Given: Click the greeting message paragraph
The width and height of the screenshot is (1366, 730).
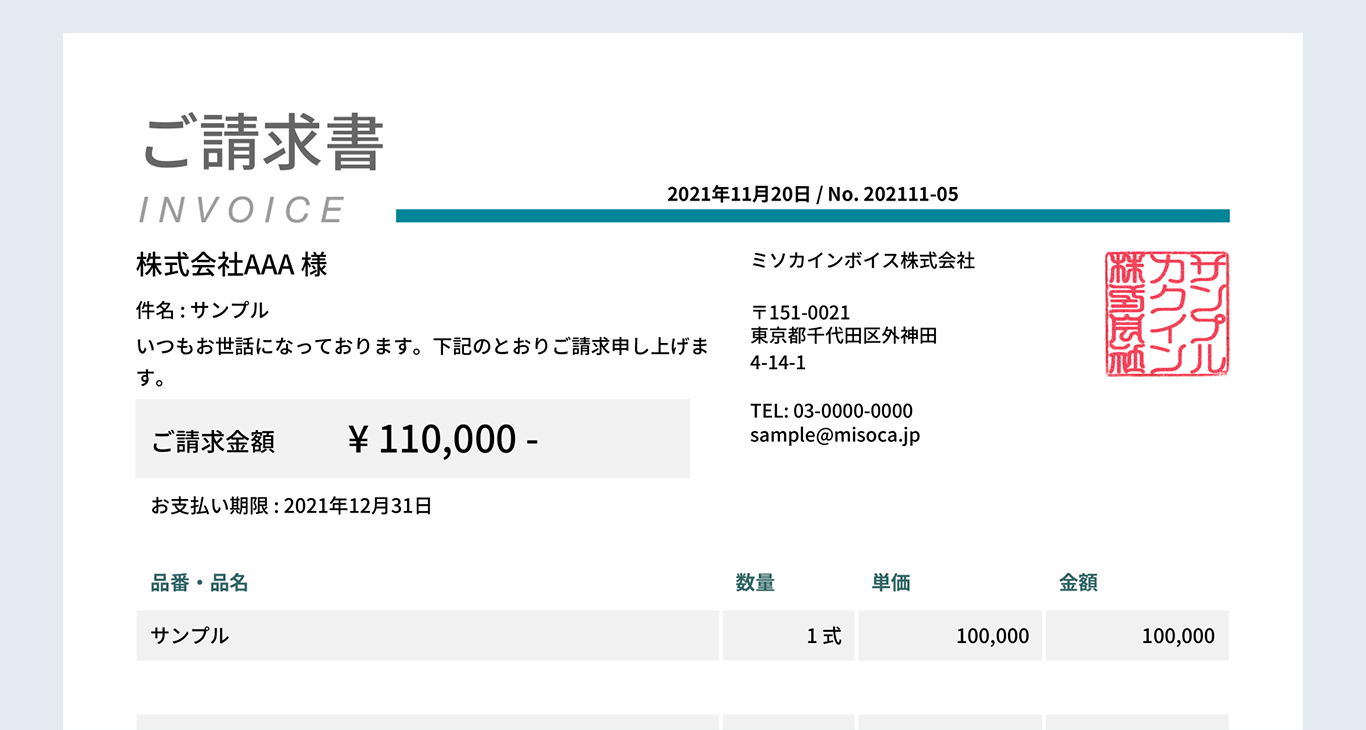Looking at the screenshot, I should (423, 363).
